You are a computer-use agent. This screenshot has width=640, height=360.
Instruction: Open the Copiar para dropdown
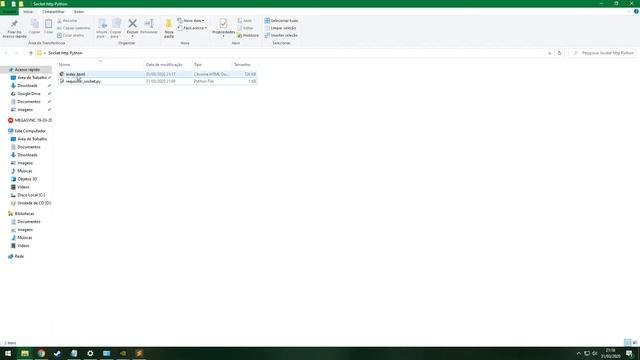pos(116,29)
